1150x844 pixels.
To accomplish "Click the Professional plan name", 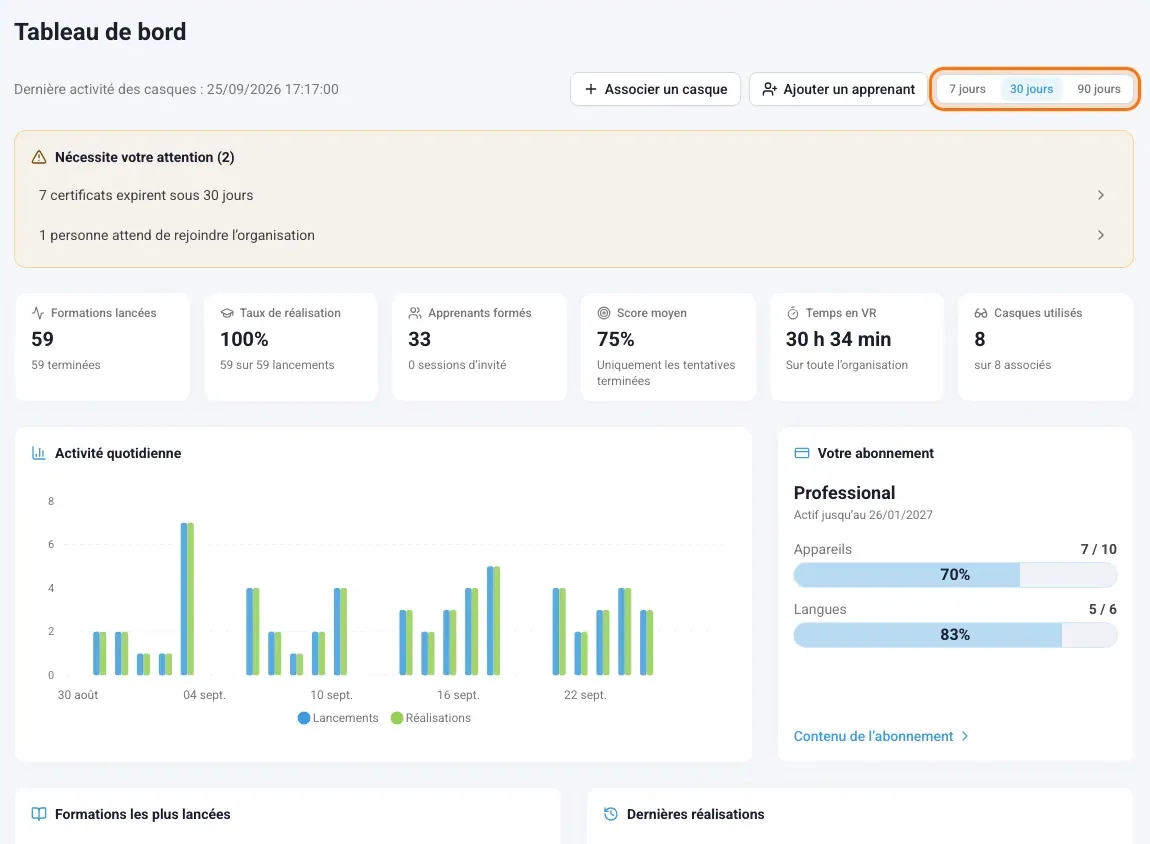I will pyautogui.click(x=844, y=493).
